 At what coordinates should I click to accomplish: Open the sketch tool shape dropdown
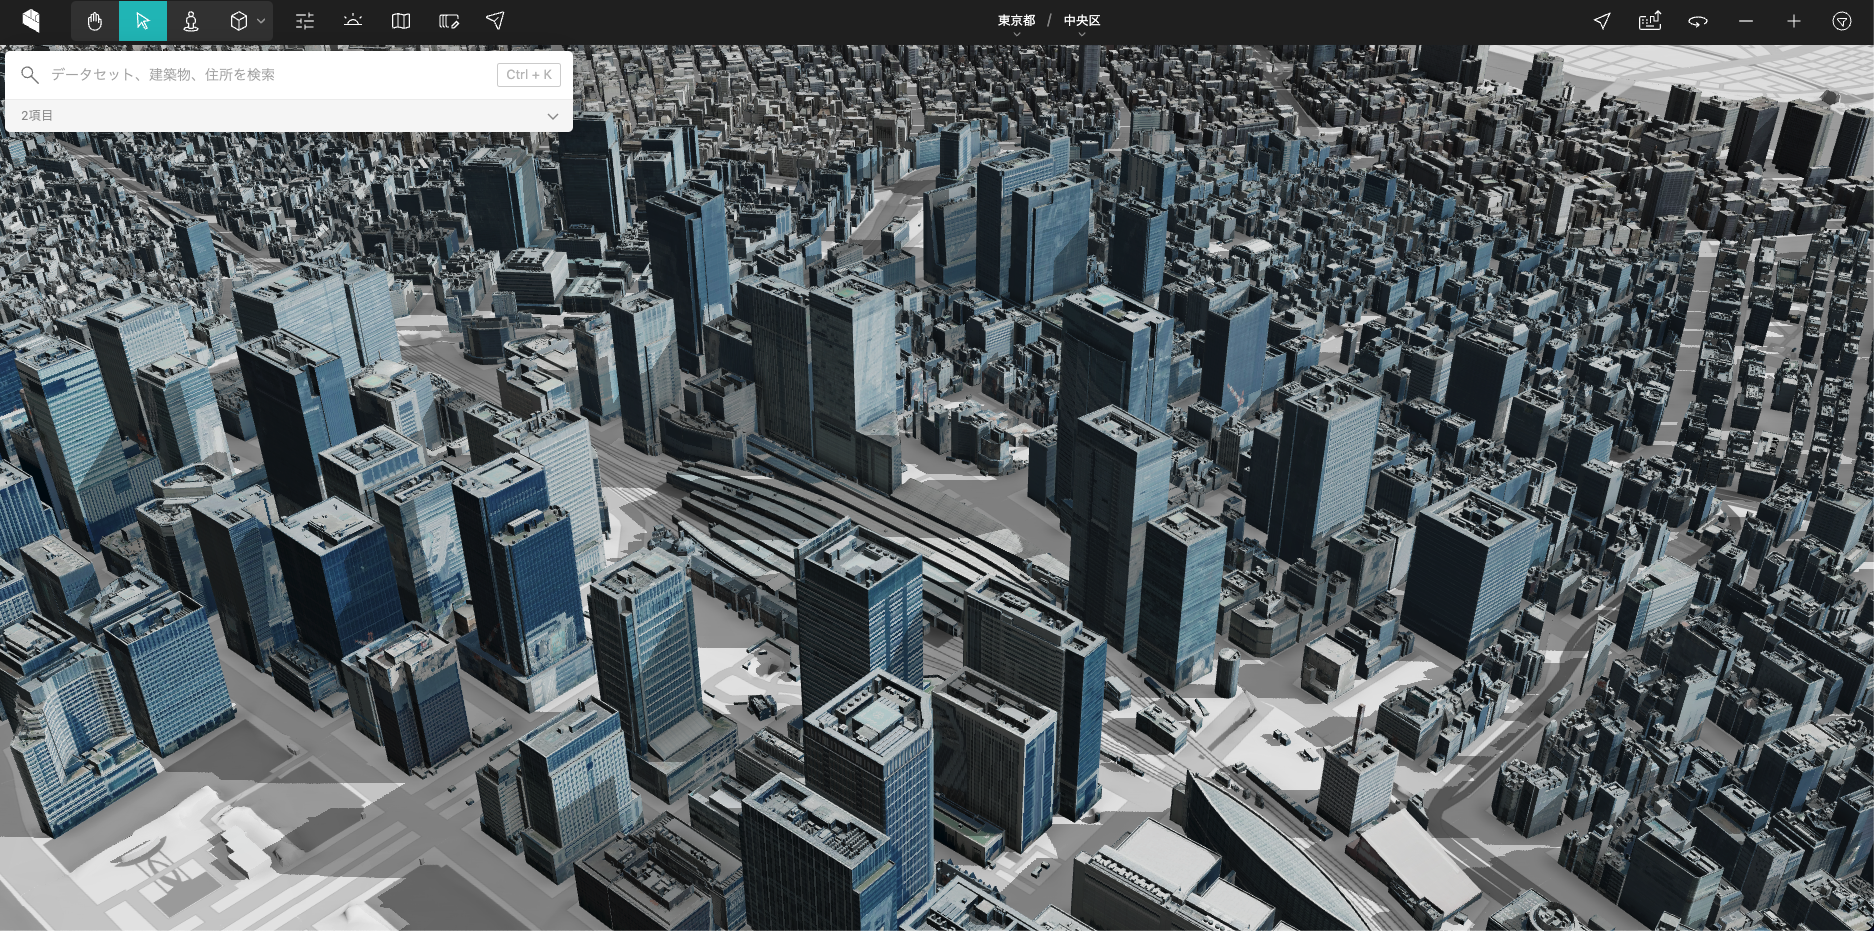(x=262, y=21)
